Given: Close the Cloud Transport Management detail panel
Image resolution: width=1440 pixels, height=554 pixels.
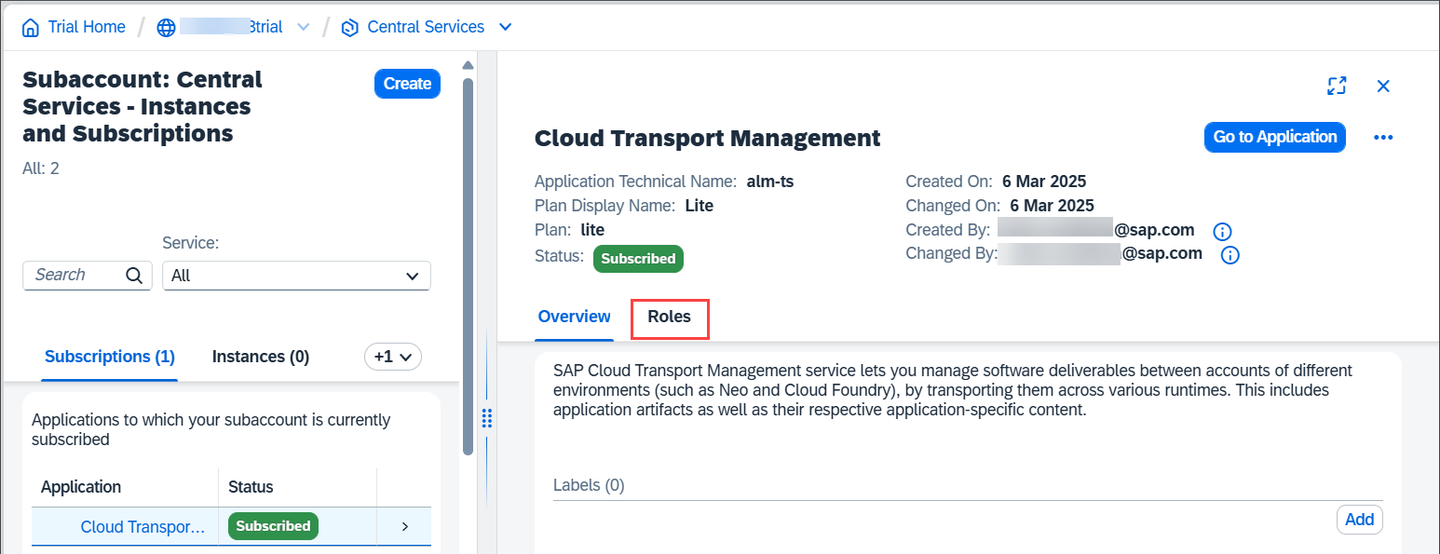Looking at the screenshot, I should point(1383,87).
